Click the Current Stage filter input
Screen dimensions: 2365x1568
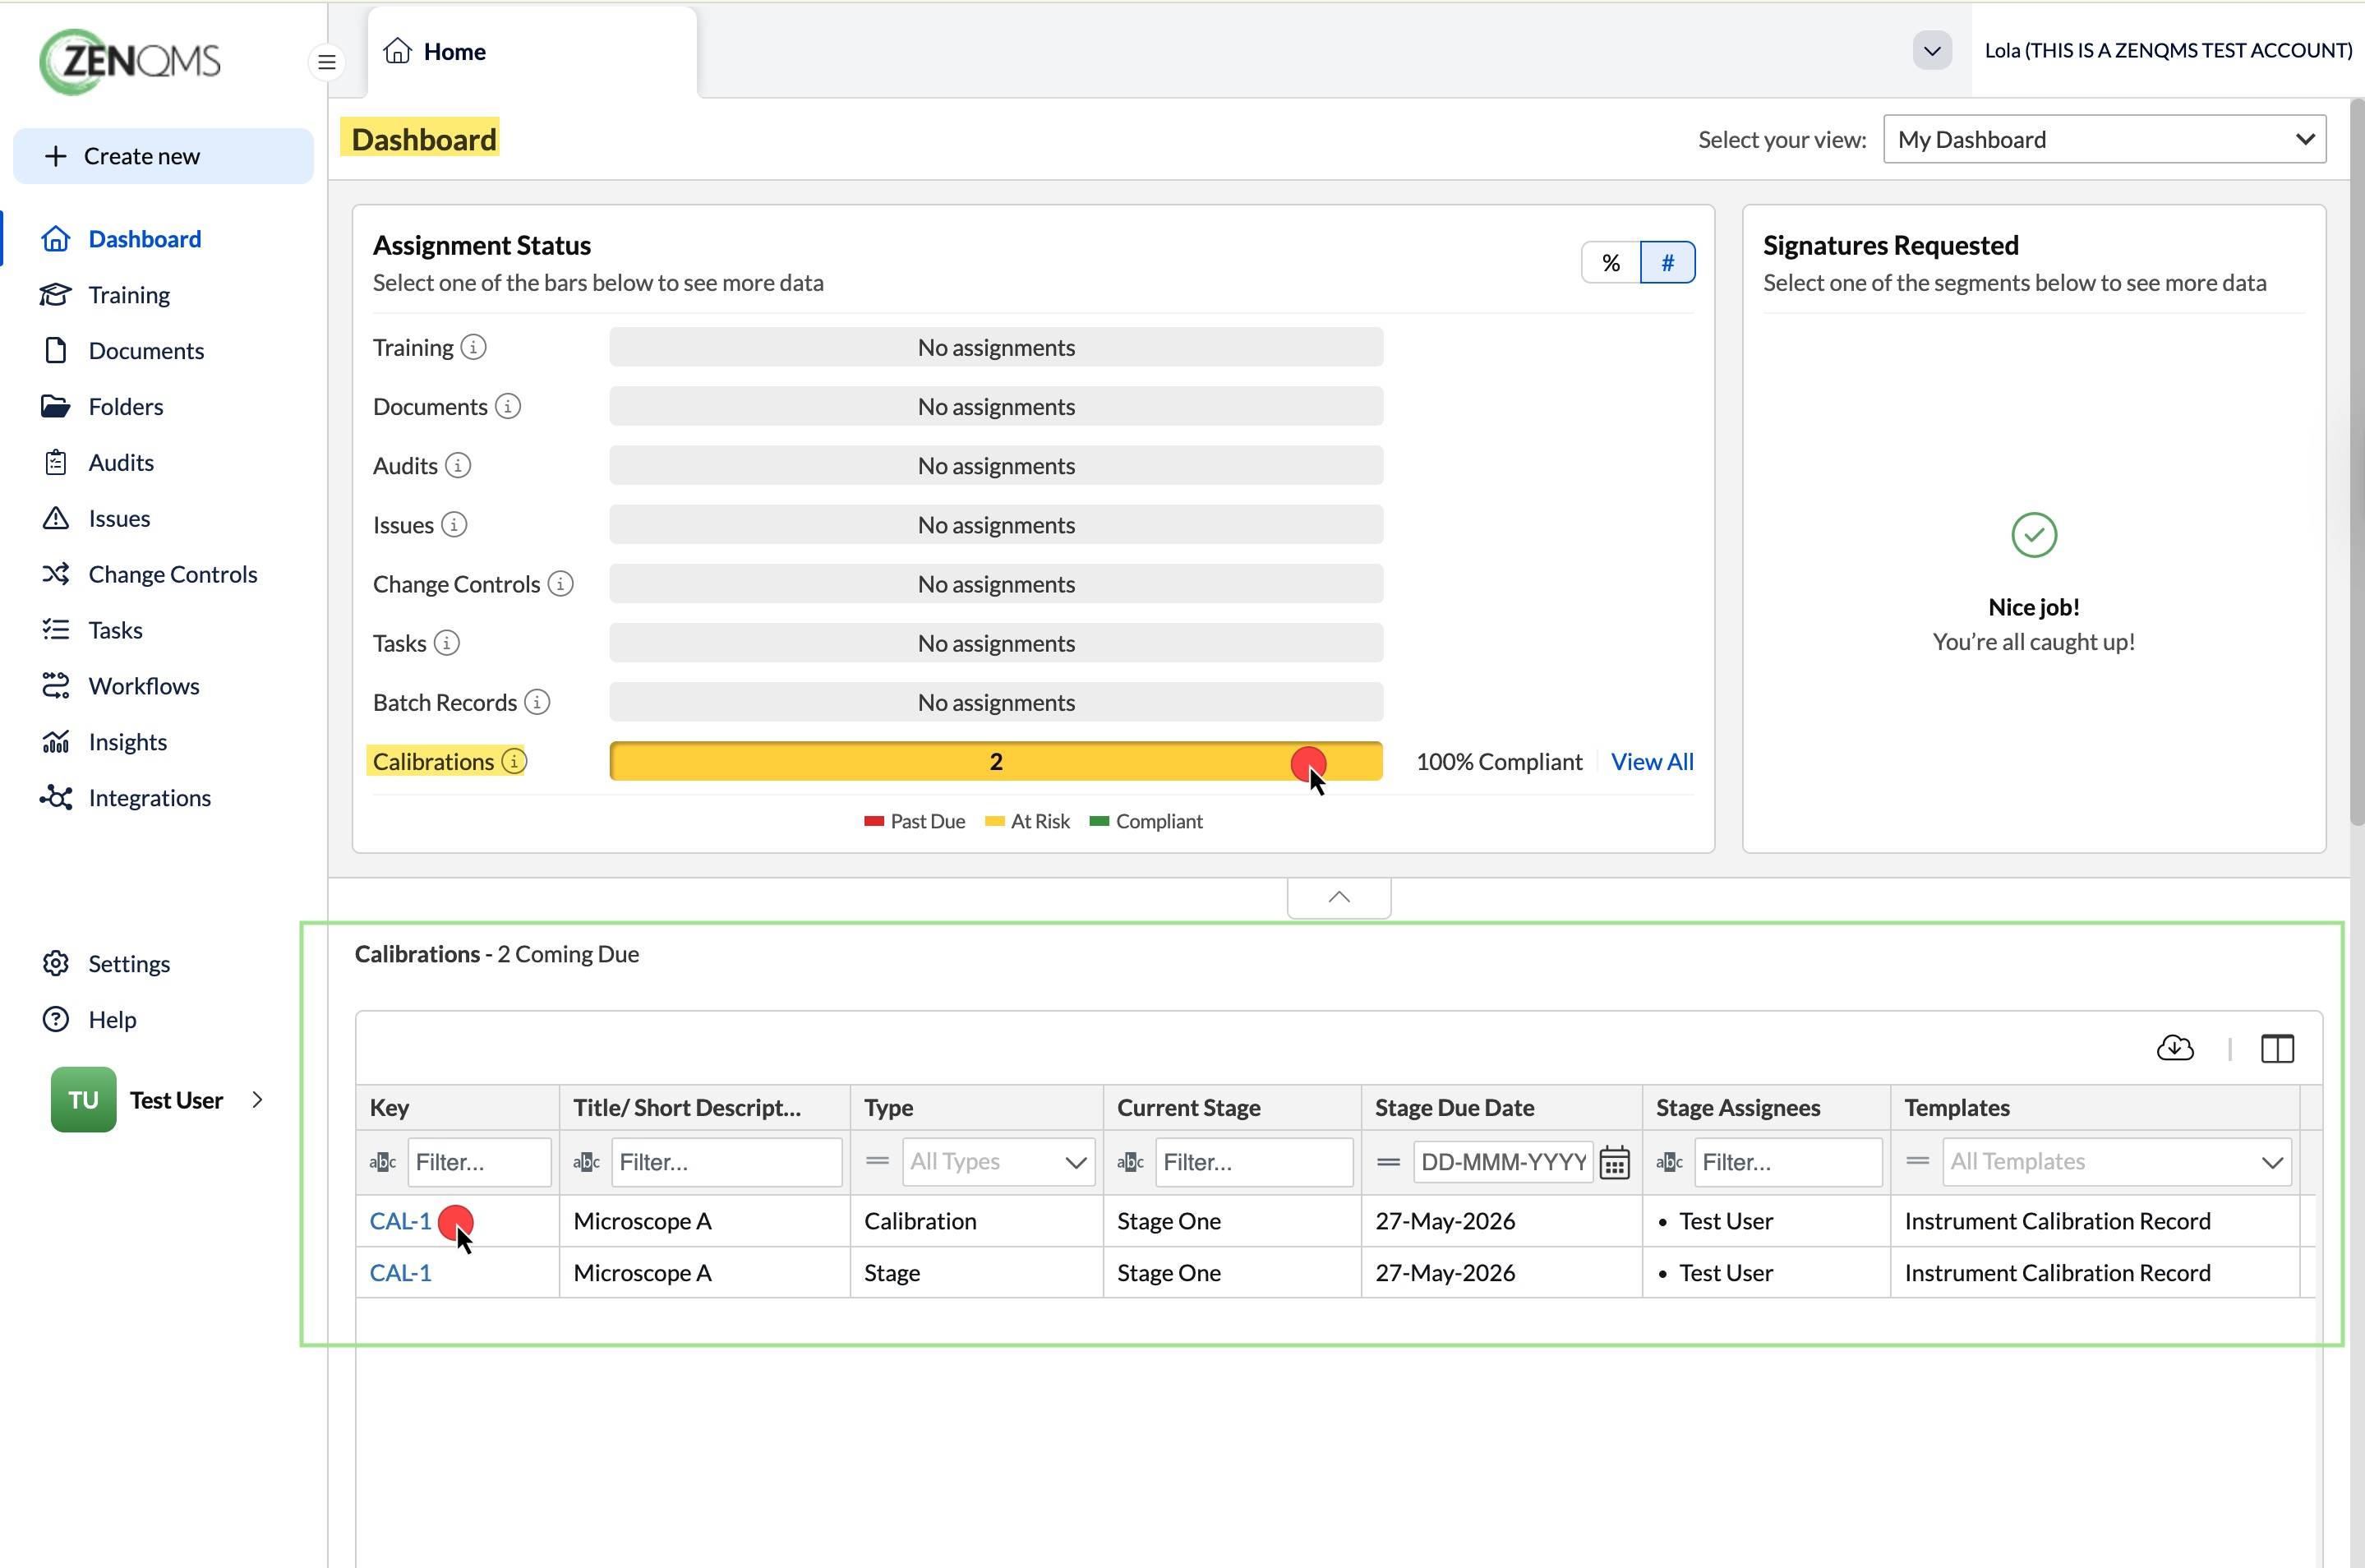(1254, 1162)
